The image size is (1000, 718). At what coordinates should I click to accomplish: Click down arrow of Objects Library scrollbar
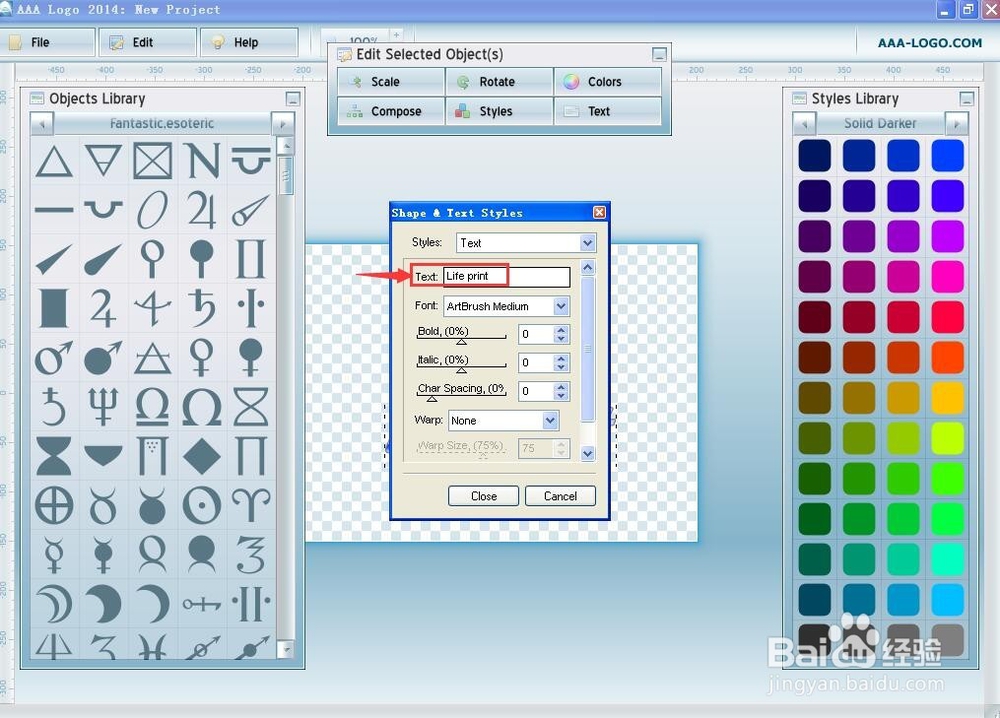click(x=286, y=649)
